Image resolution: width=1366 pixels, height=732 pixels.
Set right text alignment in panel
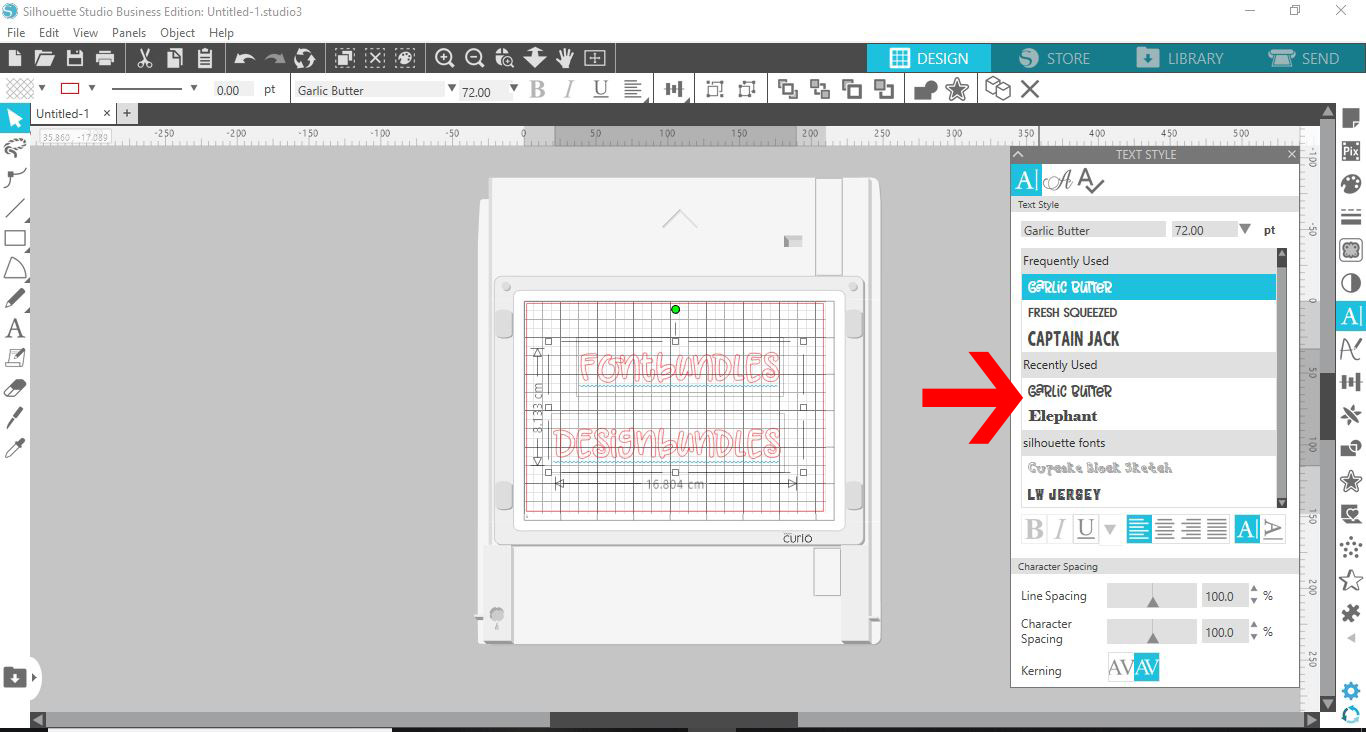point(1191,529)
